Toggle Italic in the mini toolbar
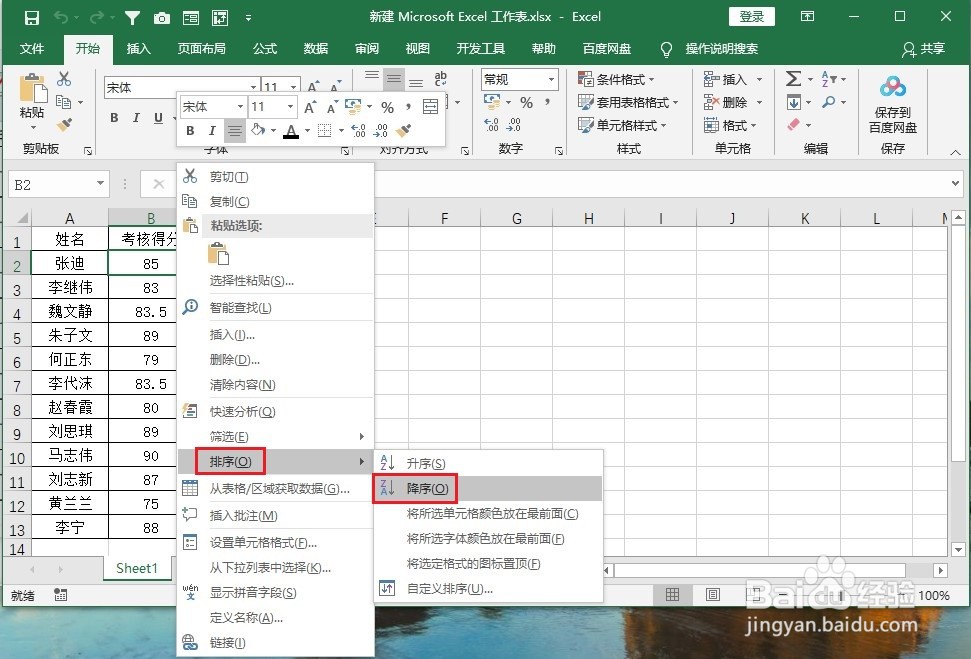 click(212, 131)
